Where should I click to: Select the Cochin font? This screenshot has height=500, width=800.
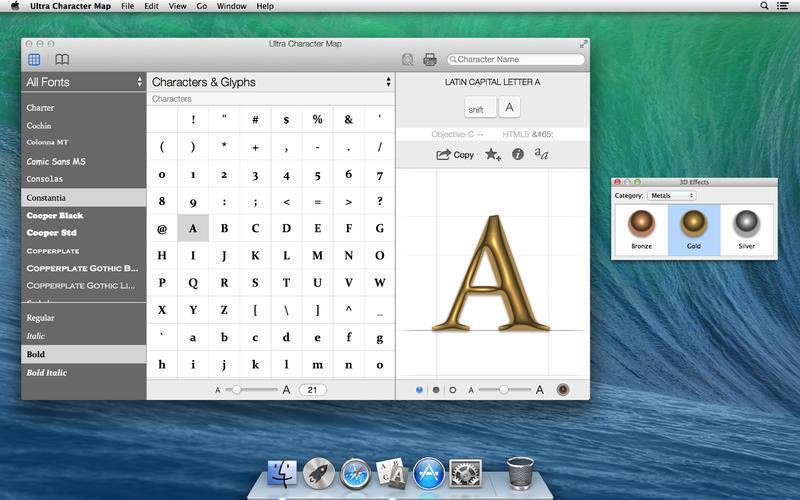84,126
